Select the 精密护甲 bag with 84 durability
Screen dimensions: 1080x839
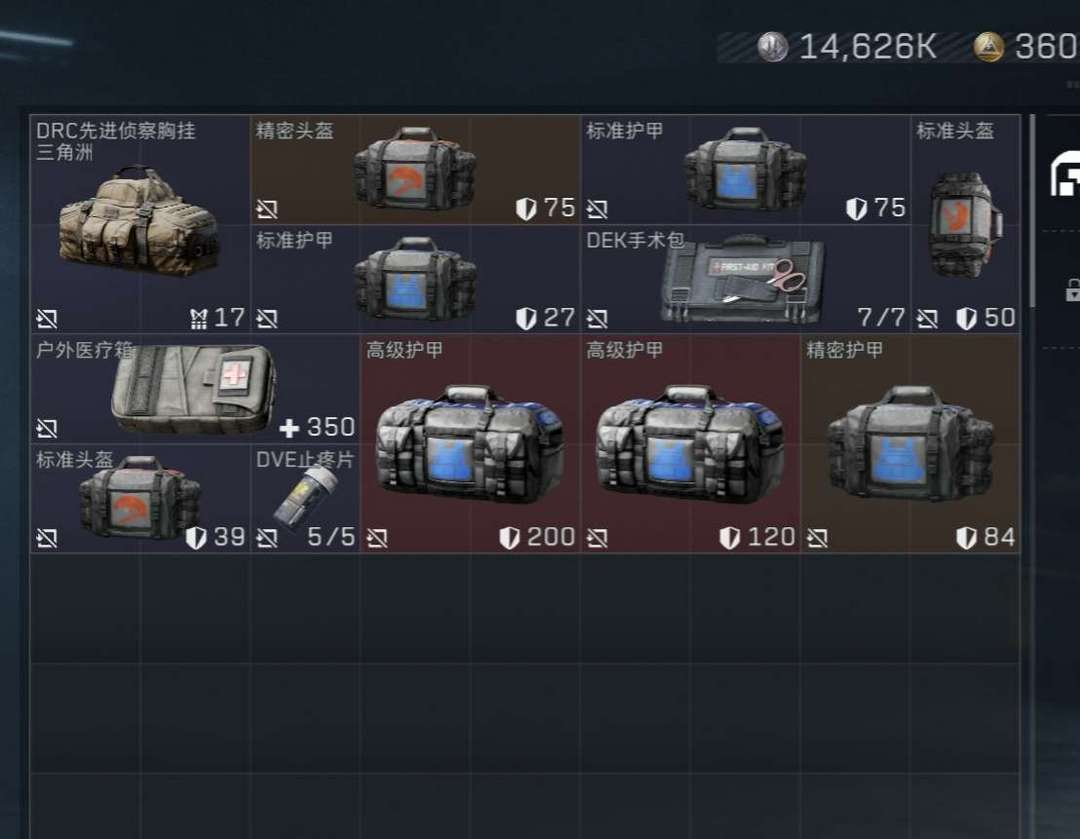(911, 444)
